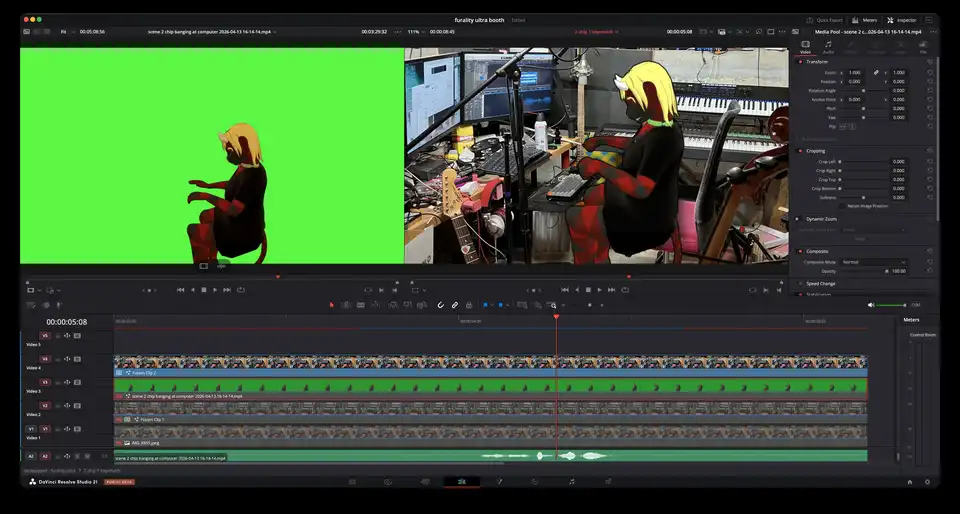Click the blue Marker icon
This screenshot has width=960, height=514.
(x=500, y=305)
